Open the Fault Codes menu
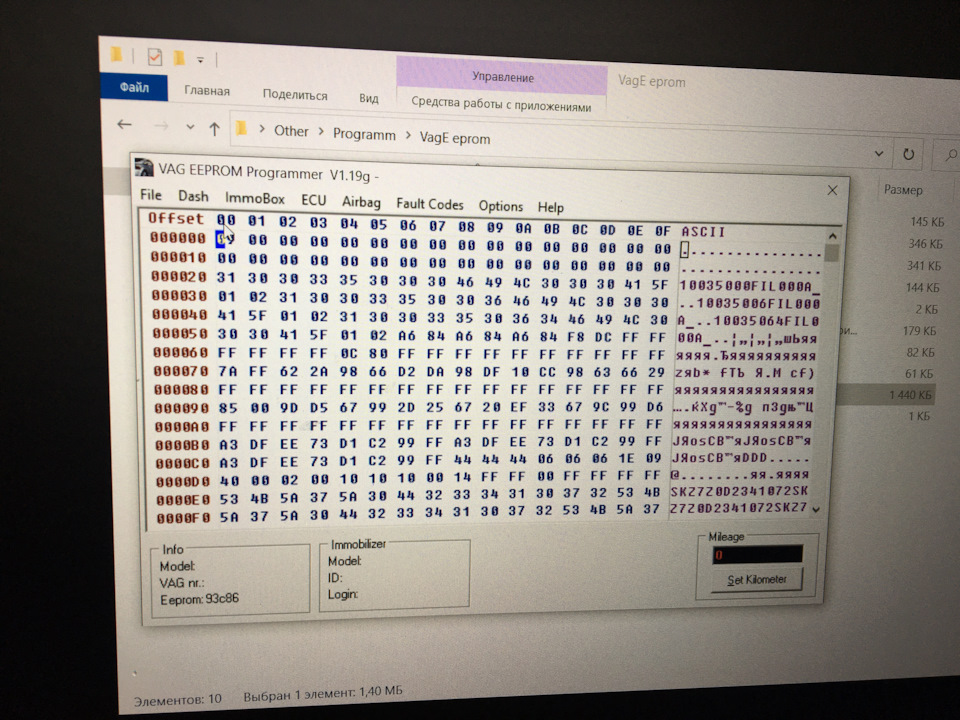 429,204
